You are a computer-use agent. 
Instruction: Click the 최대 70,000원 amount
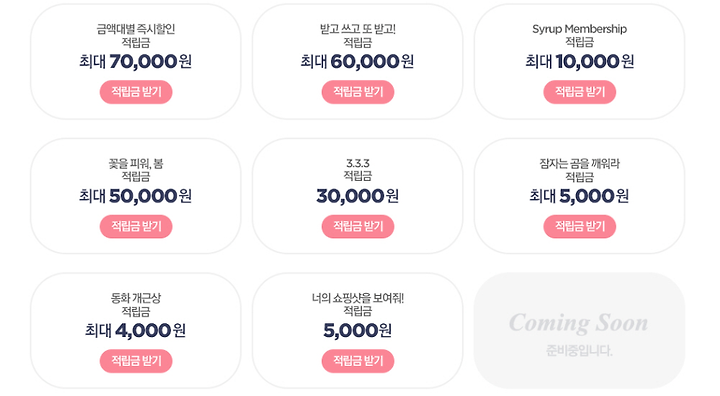[x=135, y=61]
